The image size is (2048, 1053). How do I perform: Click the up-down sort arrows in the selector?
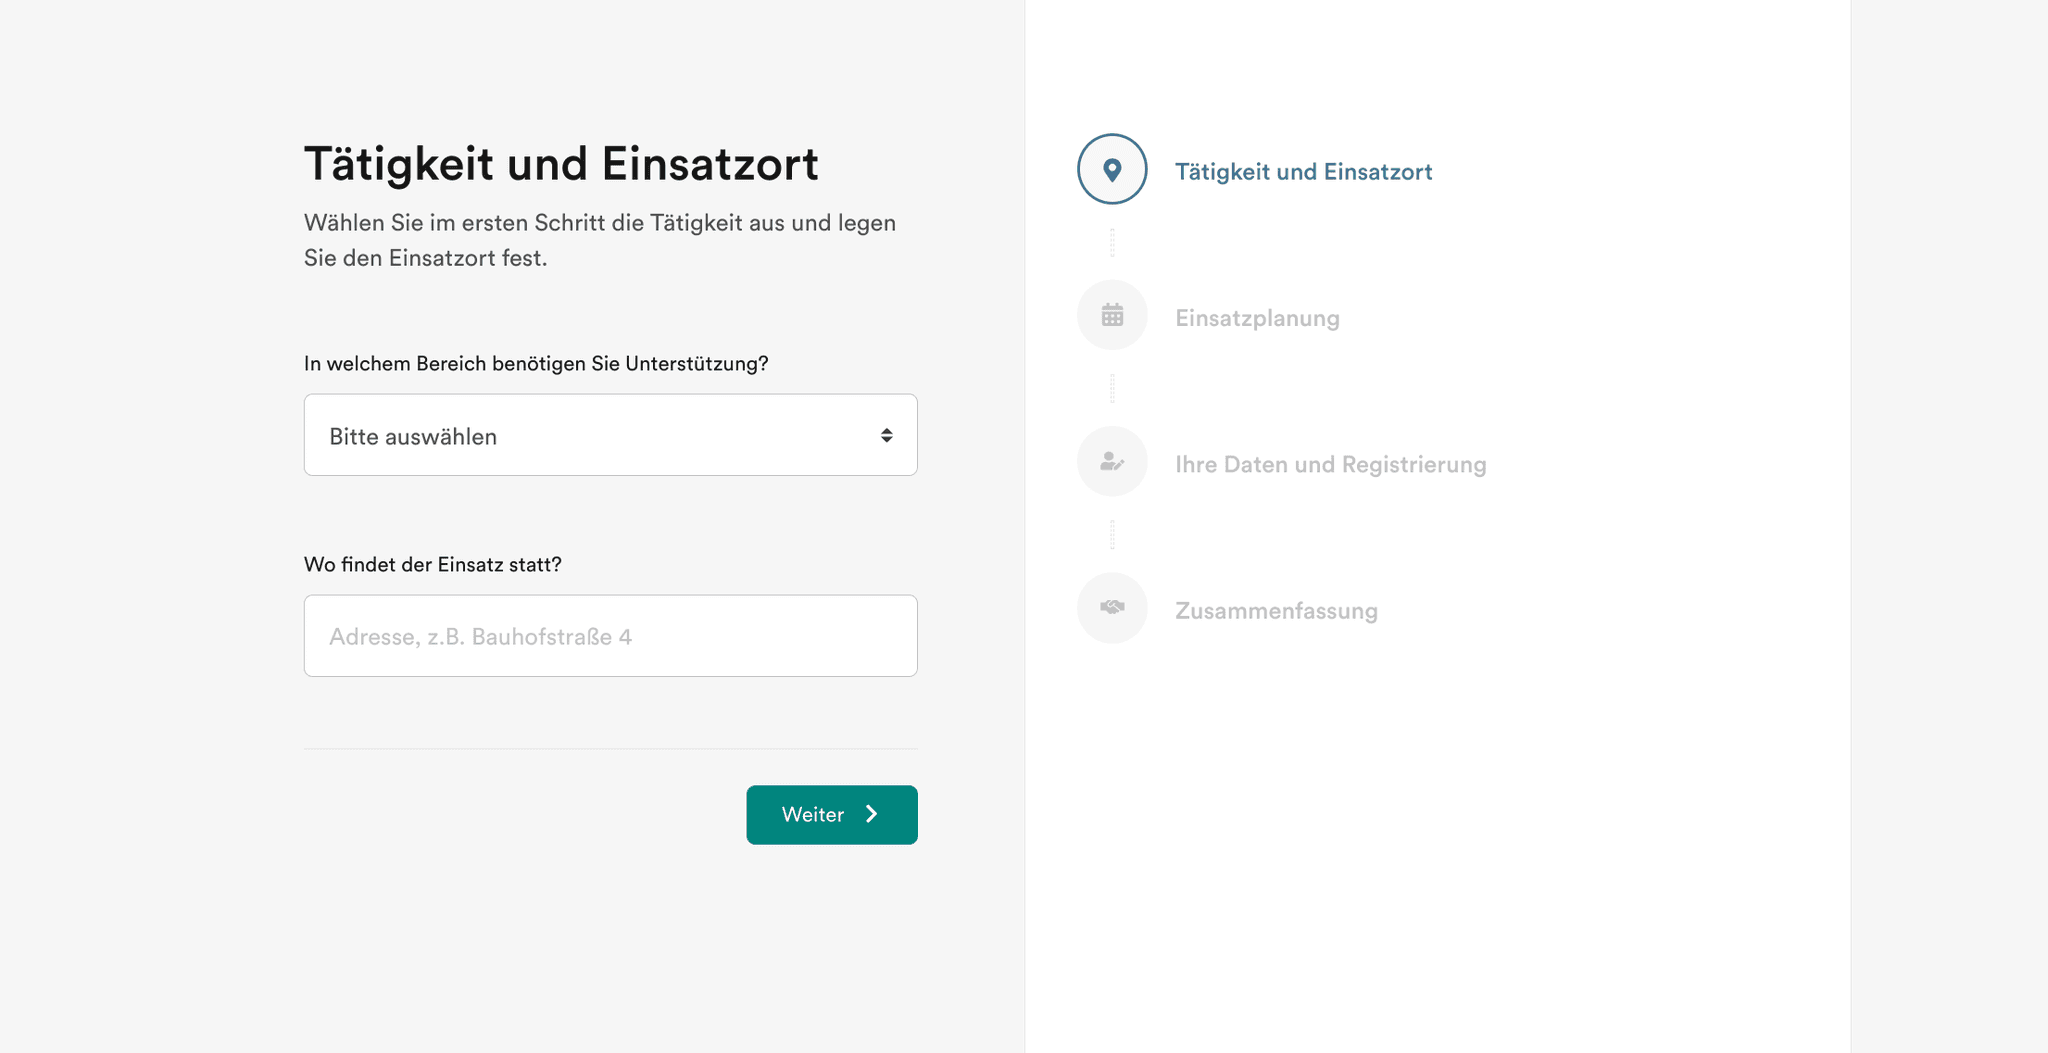tap(886, 435)
